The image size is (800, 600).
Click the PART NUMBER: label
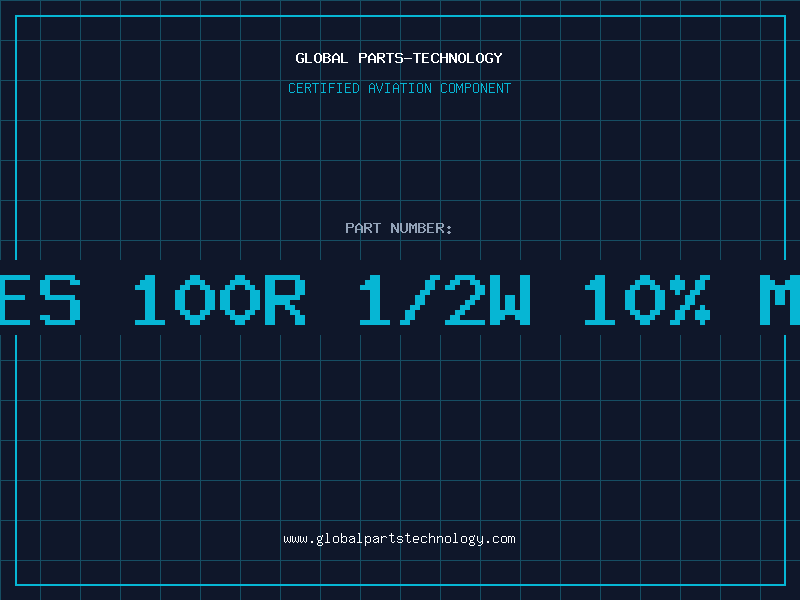399,228
